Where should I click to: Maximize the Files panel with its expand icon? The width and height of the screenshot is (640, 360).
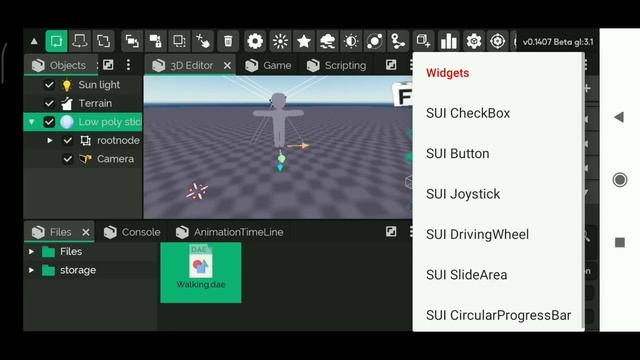pos(391,232)
